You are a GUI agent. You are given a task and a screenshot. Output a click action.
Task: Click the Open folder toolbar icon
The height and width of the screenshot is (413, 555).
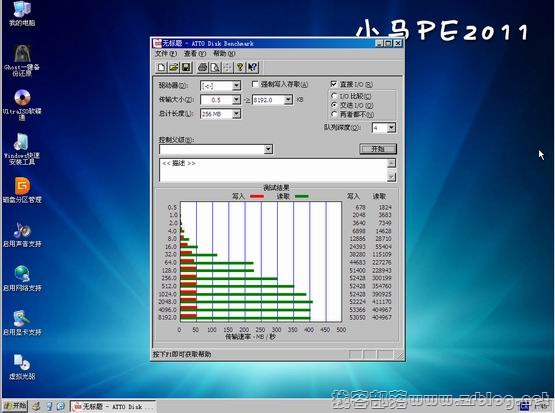click(173, 67)
